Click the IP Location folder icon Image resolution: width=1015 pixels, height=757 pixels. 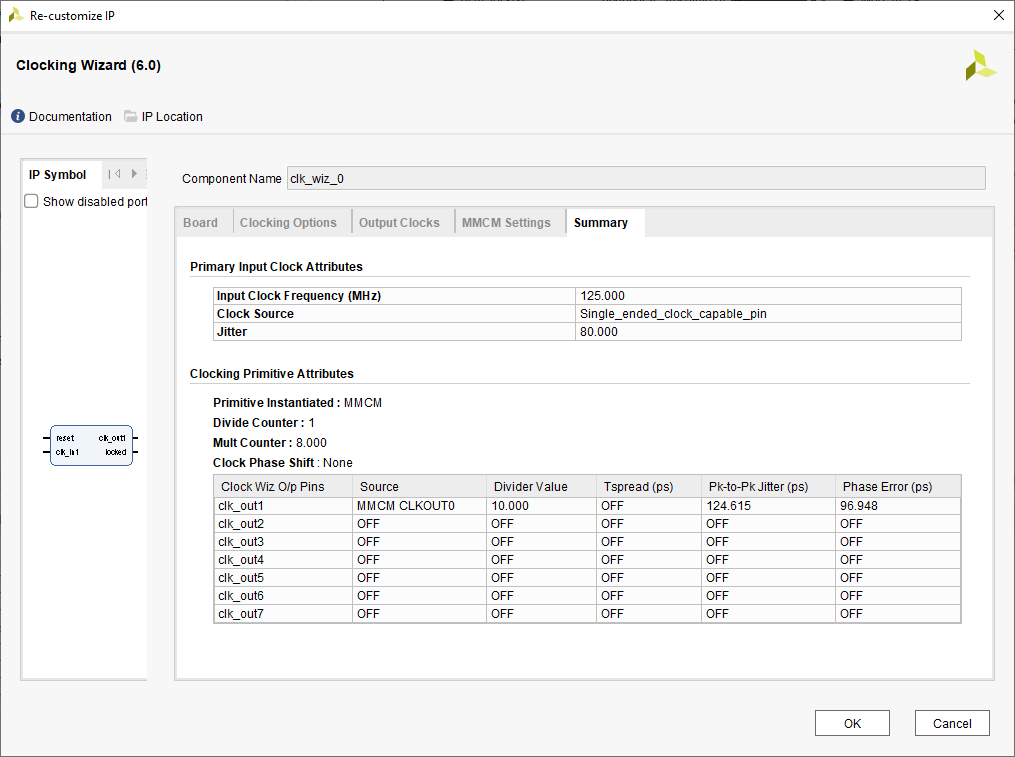coord(130,116)
